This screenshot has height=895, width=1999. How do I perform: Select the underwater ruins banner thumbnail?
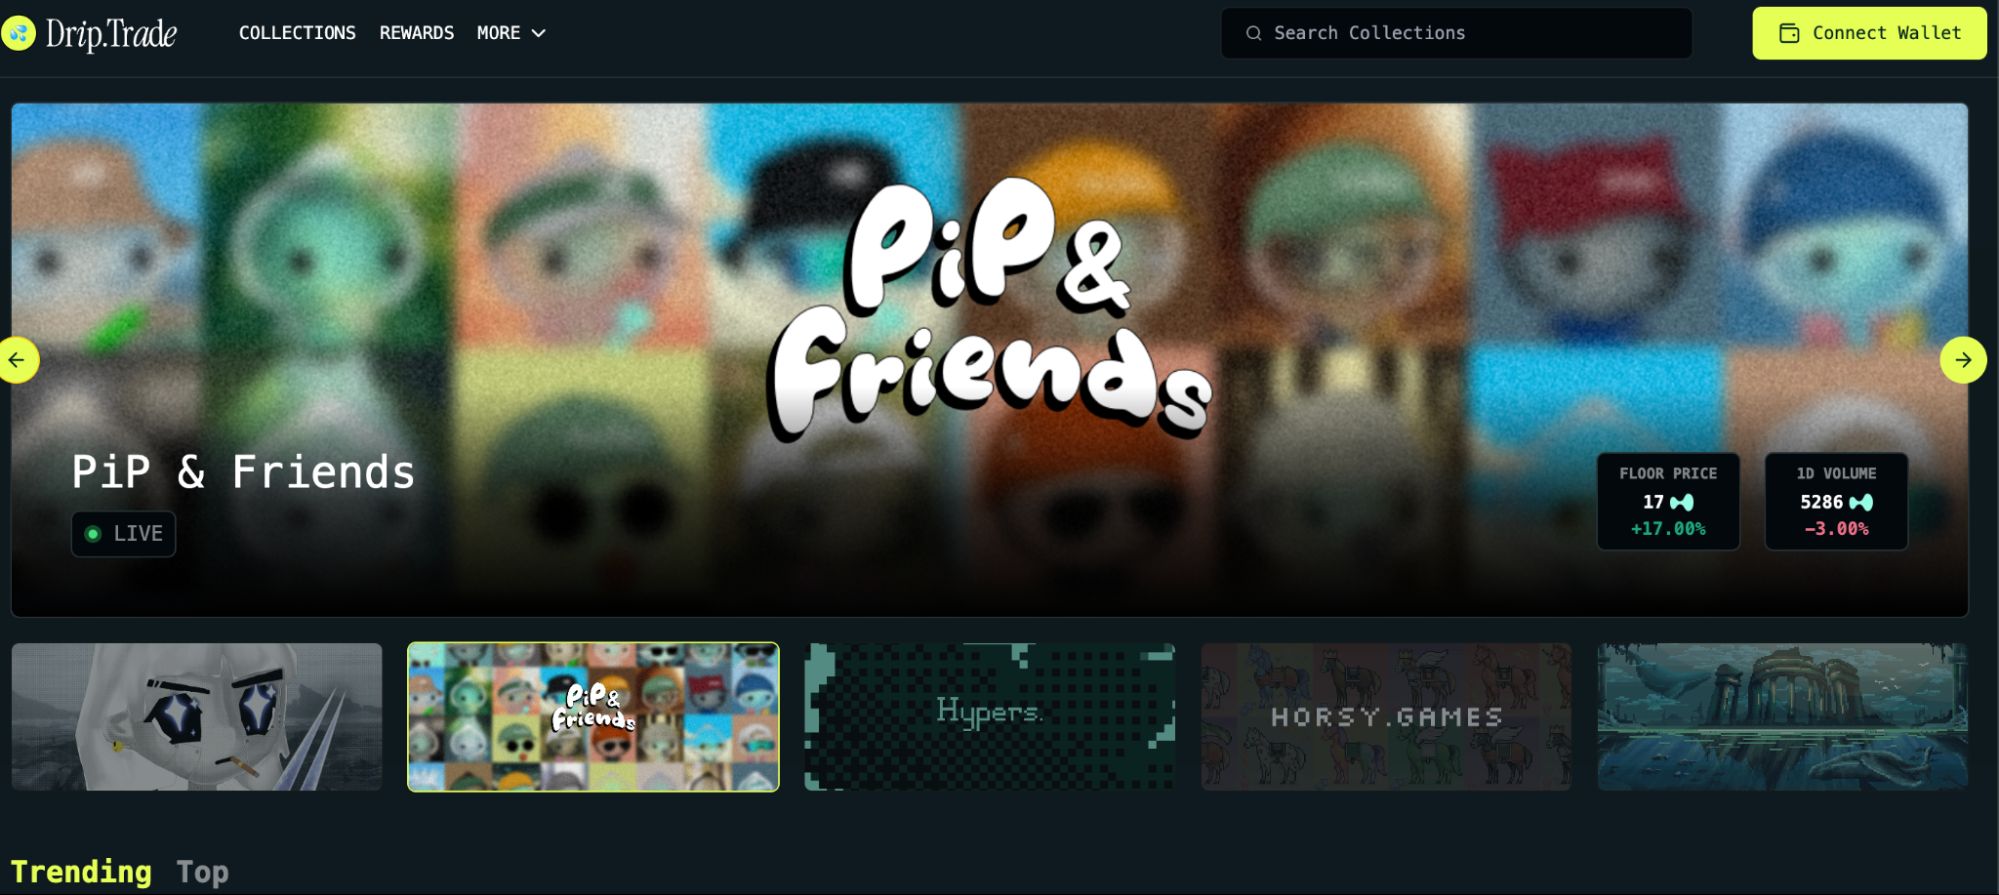pyautogui.click(x=1782, y=717)
